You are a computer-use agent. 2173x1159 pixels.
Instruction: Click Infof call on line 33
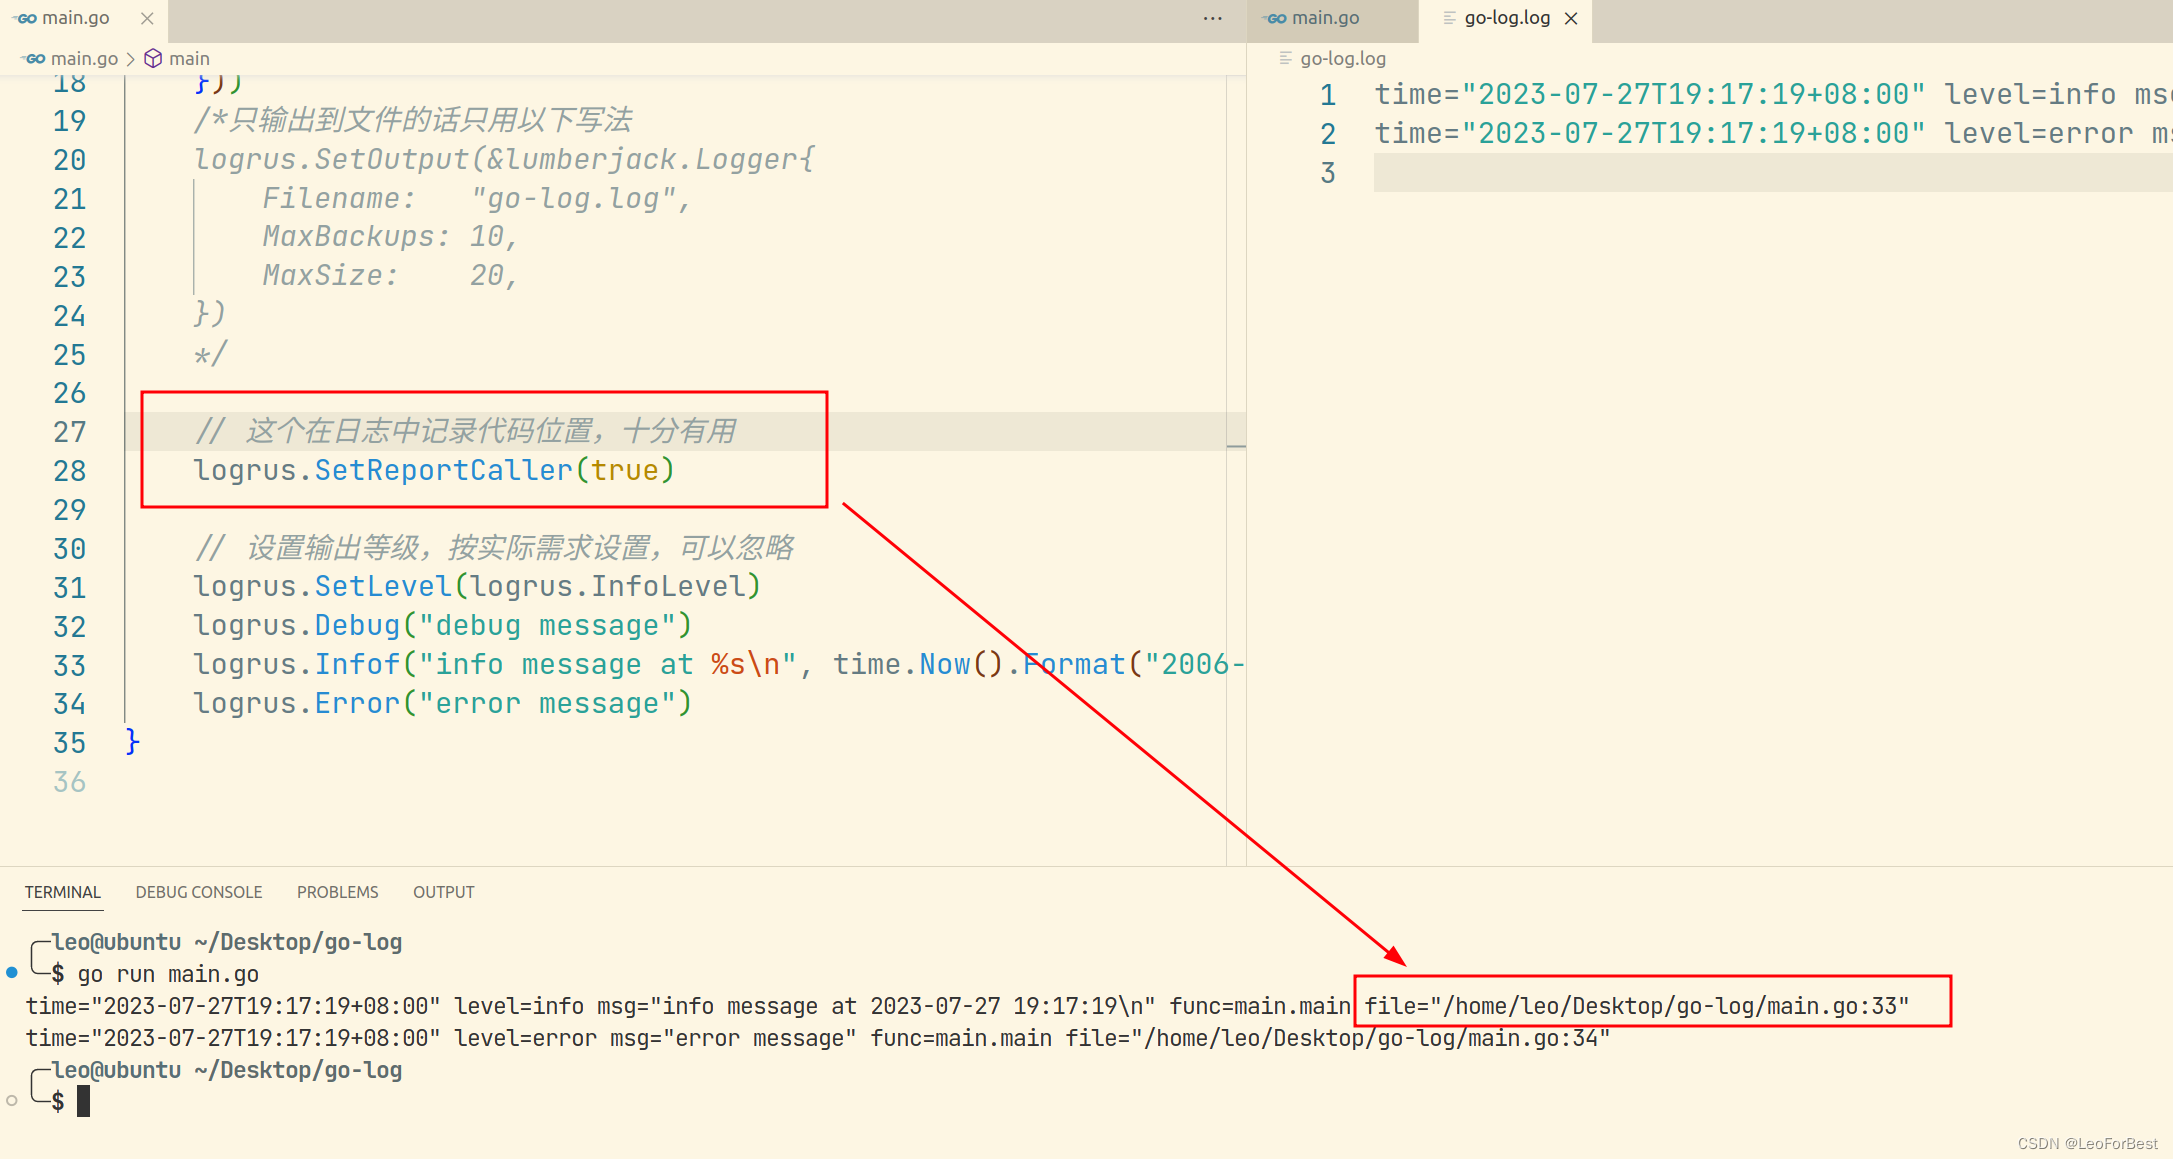[x=357, y=665]
